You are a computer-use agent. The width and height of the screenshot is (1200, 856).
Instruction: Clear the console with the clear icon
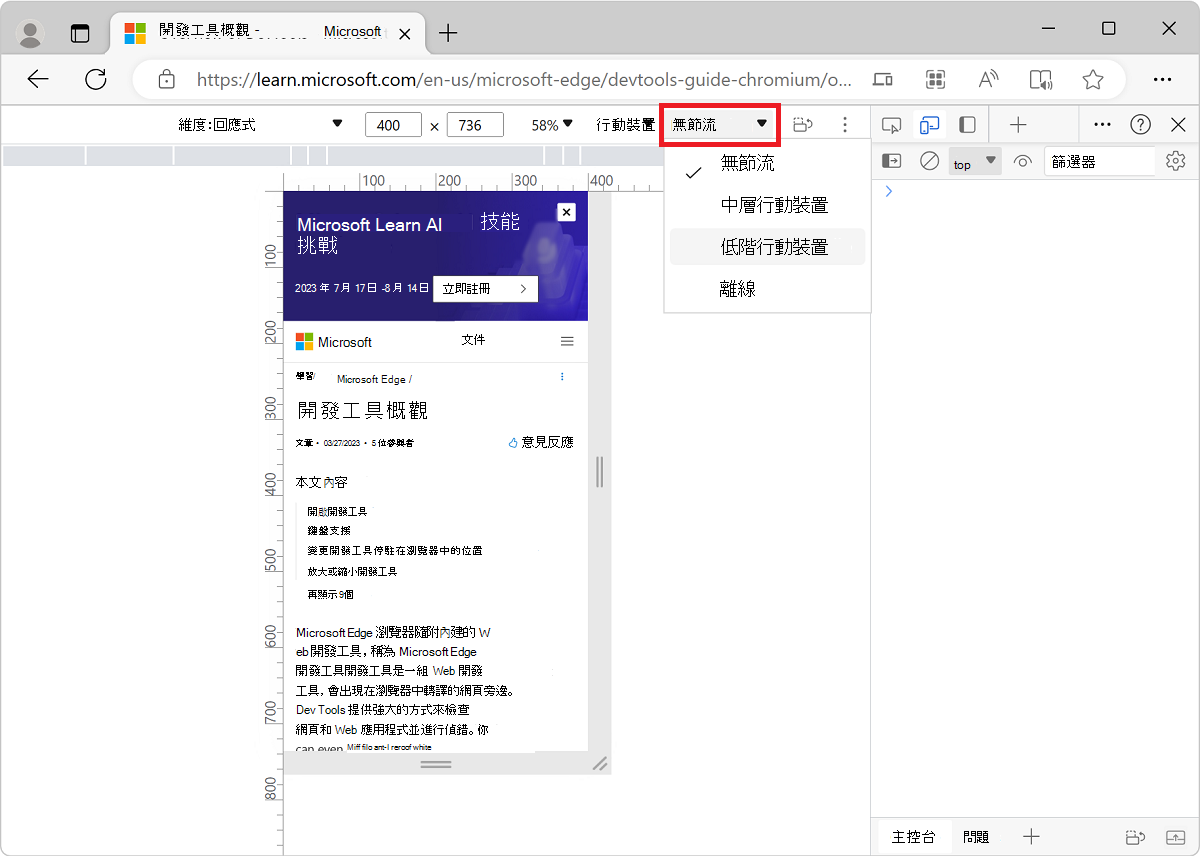[929, 160]
